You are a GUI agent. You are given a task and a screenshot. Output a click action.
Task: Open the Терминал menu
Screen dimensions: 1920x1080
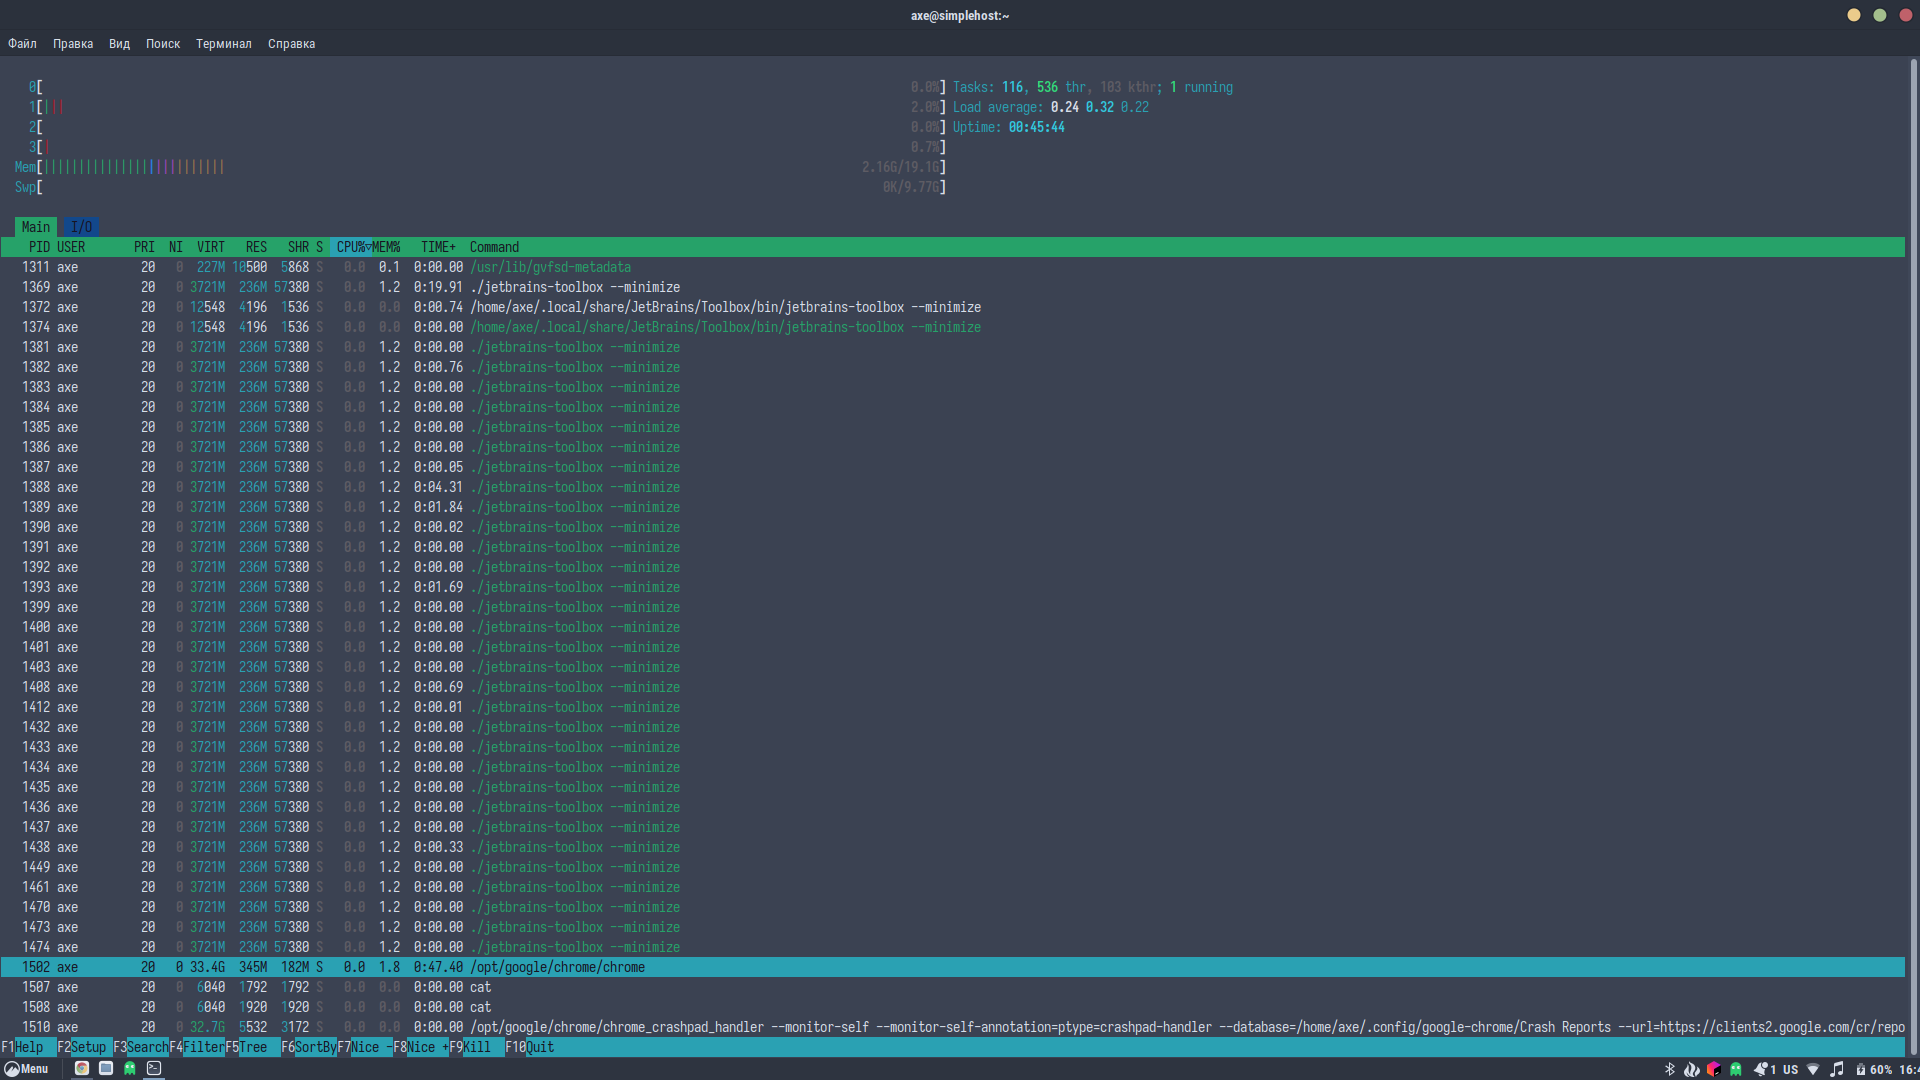[224, 44]
